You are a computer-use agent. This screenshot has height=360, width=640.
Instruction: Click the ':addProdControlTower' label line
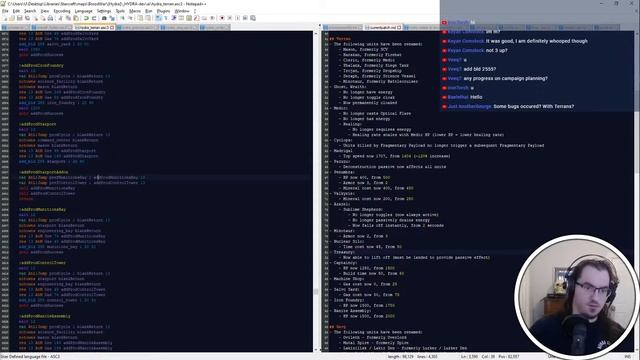coord(42,263)
